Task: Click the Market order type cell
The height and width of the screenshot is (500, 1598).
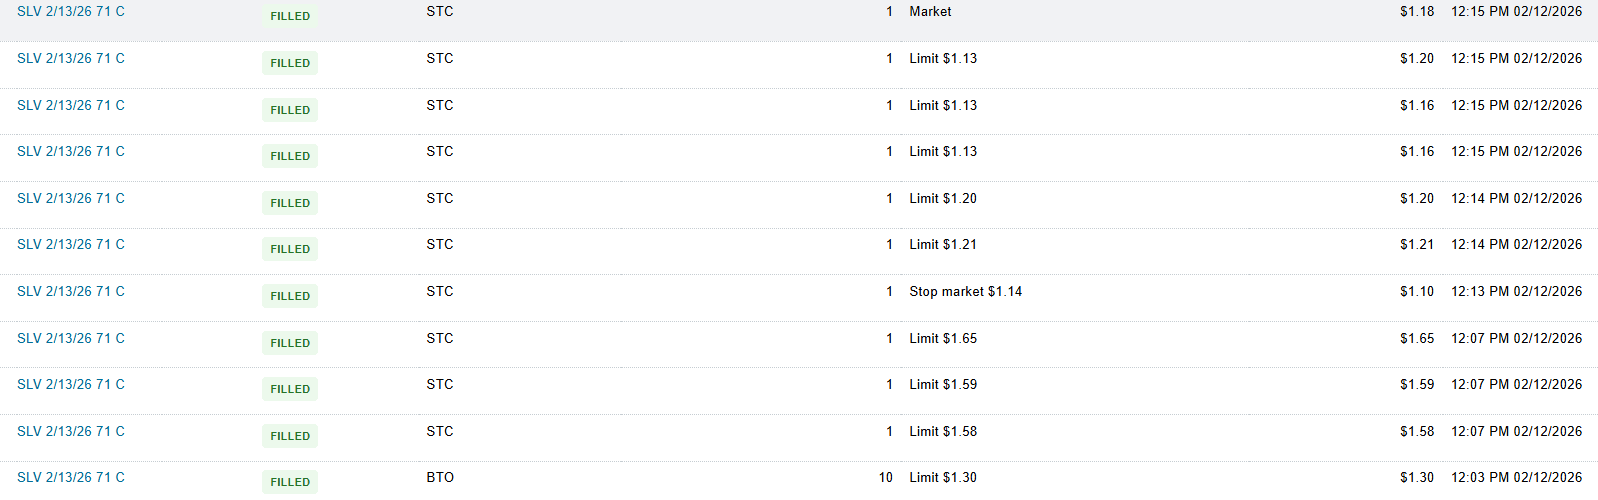Action: (930, 12)
